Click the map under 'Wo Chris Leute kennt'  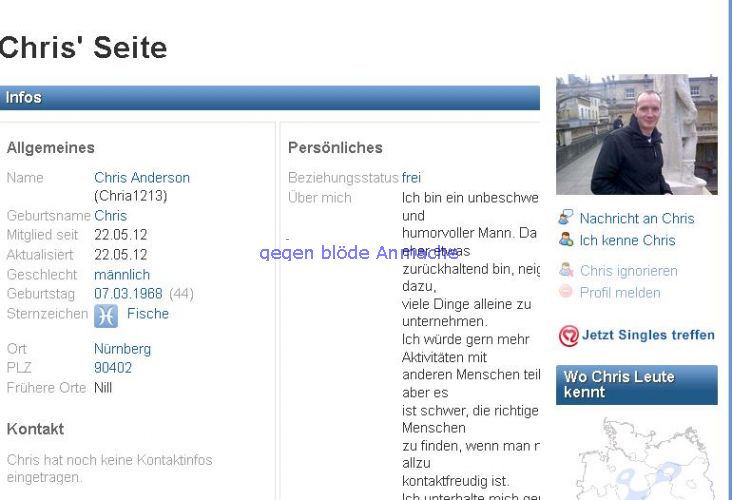636,460
